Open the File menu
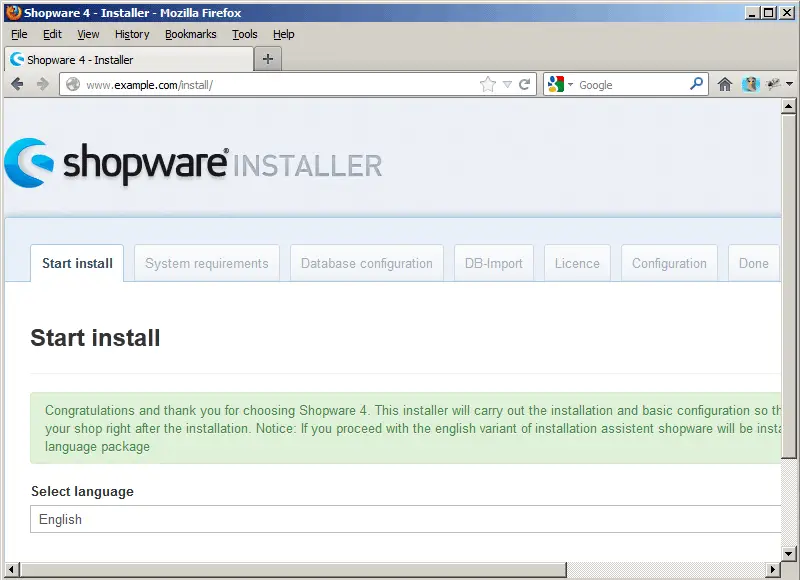This screenshot has height=580, width=800. [x=19, y=34]
